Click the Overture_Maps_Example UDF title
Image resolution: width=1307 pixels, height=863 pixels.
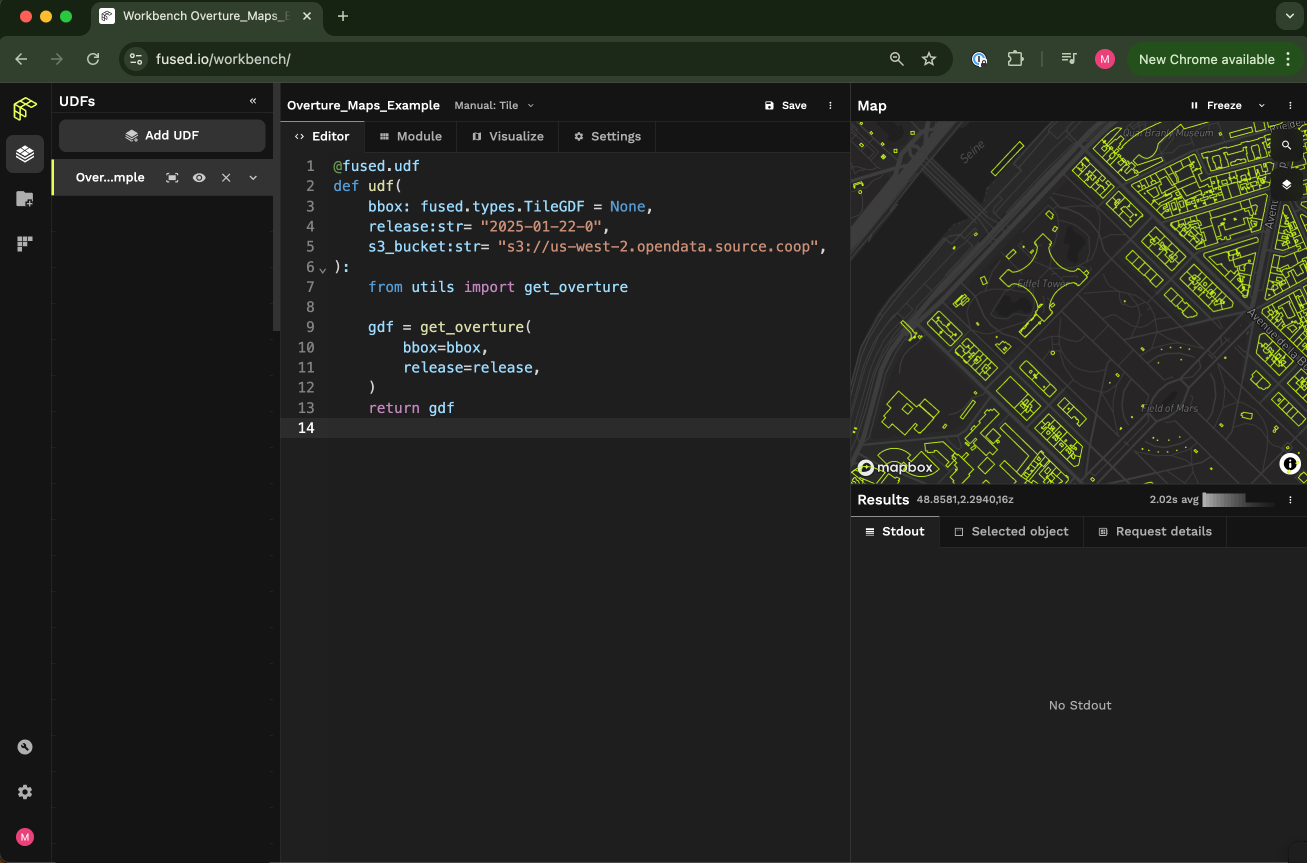coord(363,105)
